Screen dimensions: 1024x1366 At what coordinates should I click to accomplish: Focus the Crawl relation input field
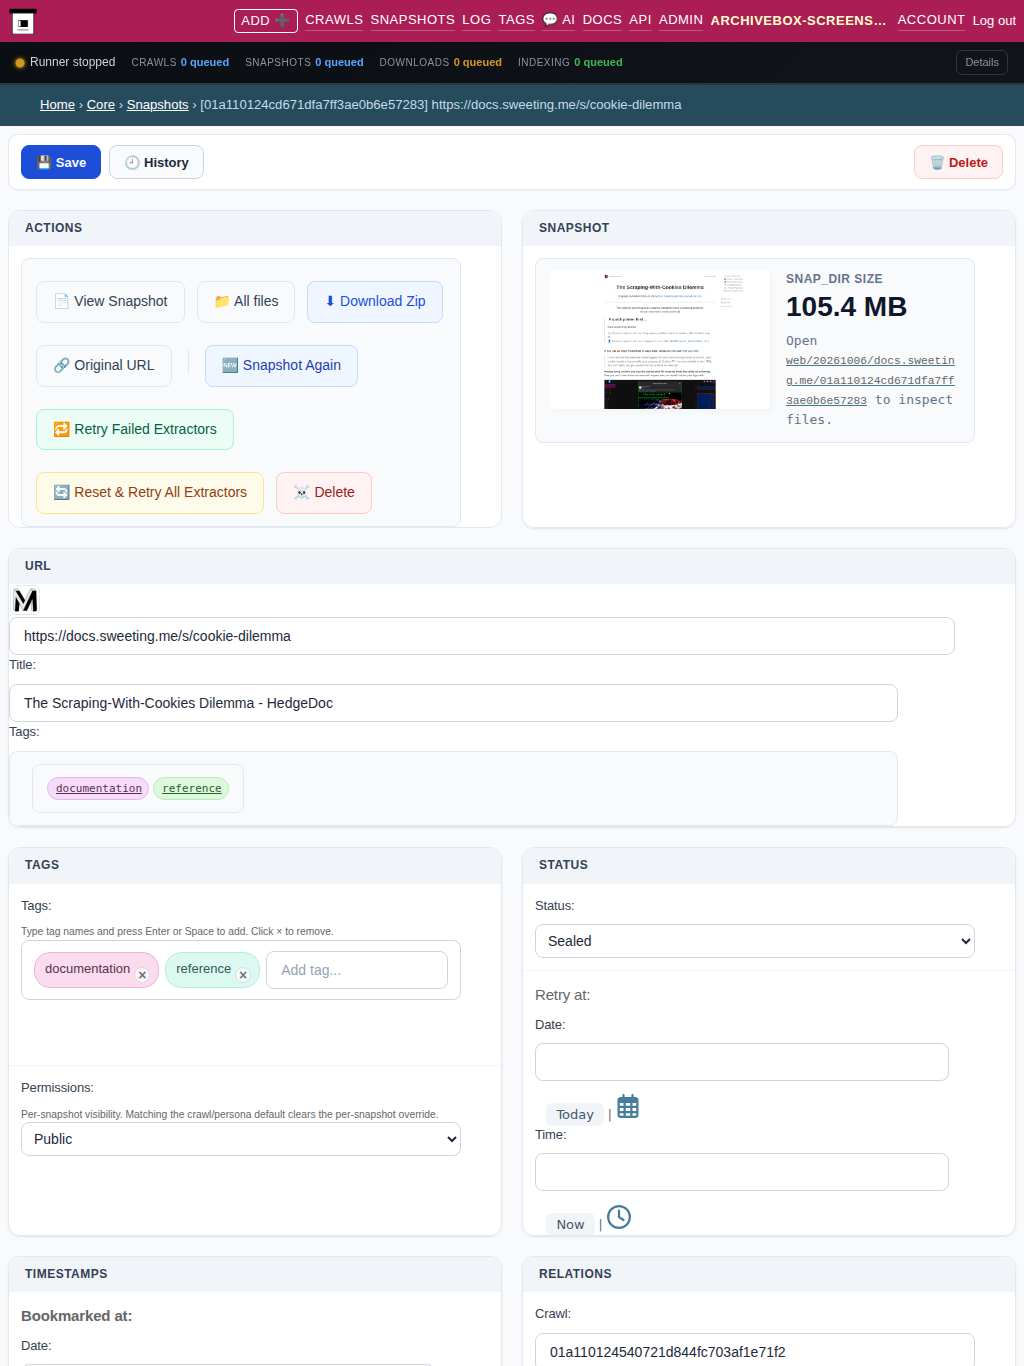(755, 1350)
